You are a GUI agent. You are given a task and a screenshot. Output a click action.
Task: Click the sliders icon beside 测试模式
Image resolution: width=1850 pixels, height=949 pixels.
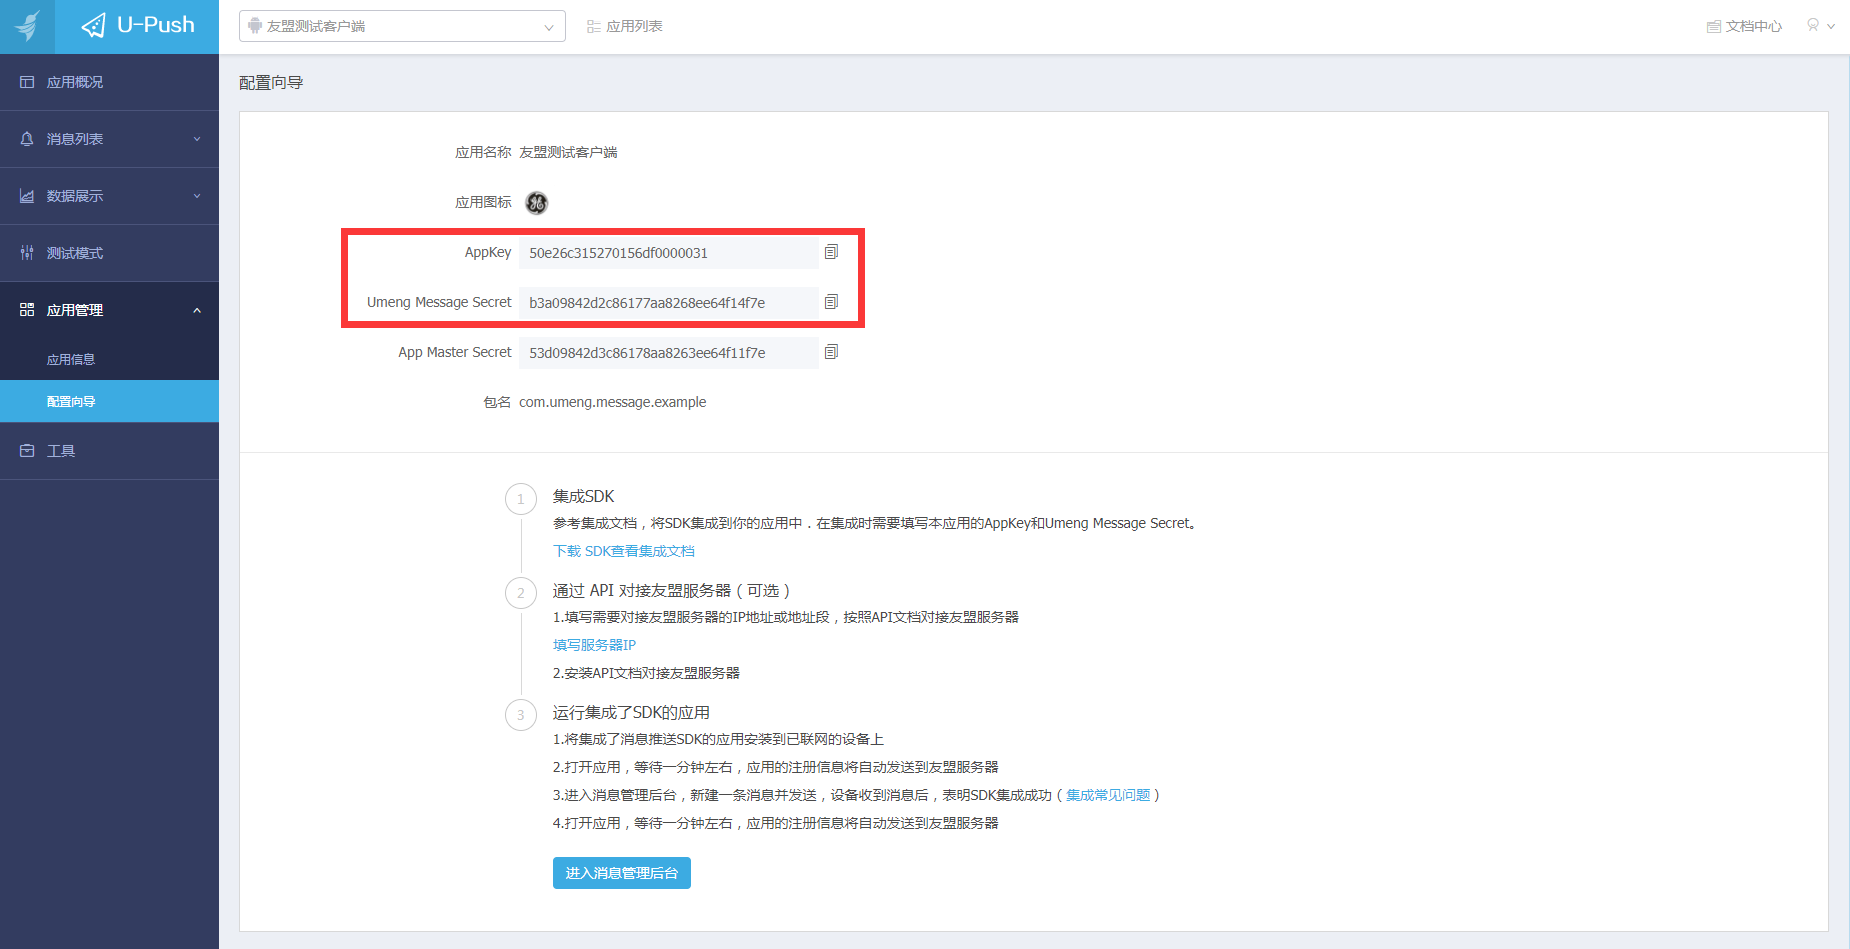(27, 253)
